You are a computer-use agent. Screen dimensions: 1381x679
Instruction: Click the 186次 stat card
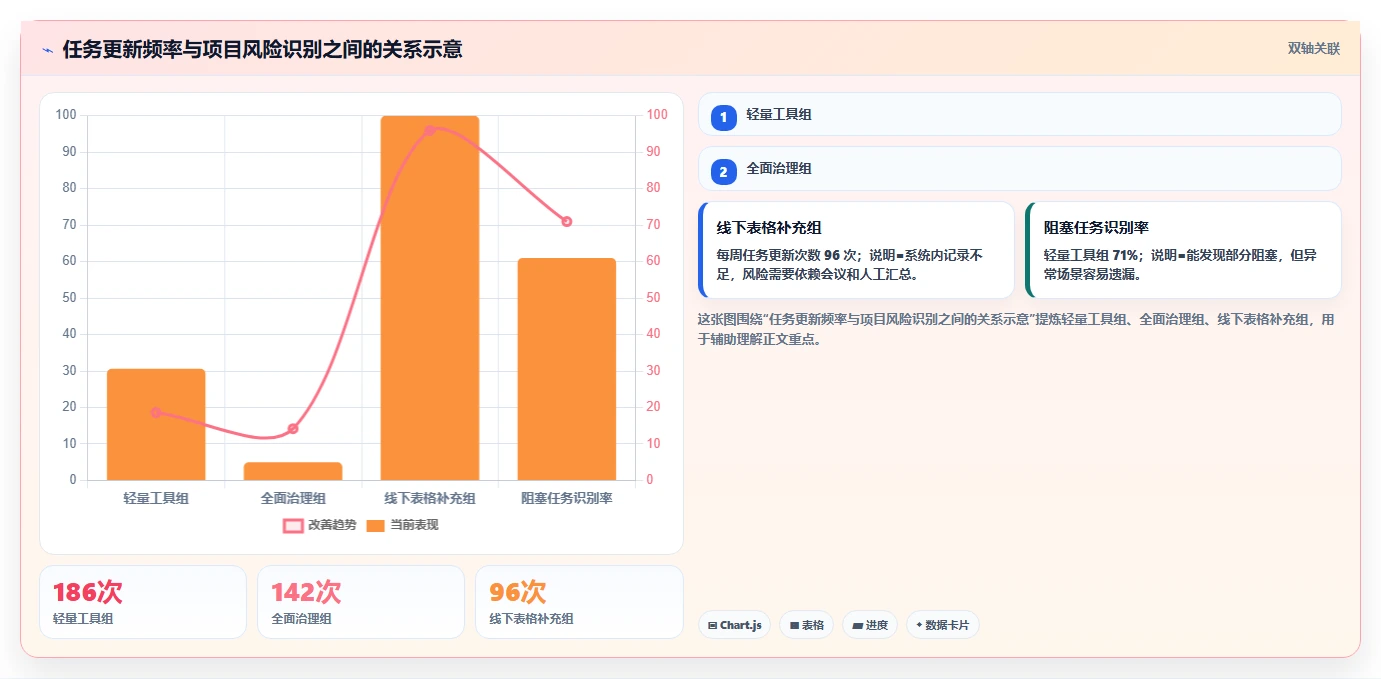143,602
